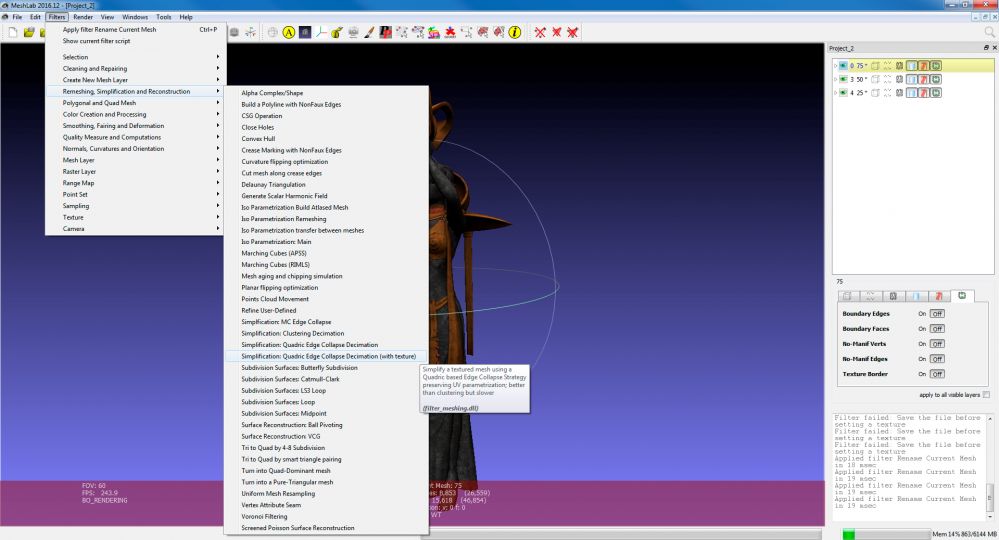Toggle bounding box icon on layer 75 row
Screen dimensions: 999x540
(875, 66)
